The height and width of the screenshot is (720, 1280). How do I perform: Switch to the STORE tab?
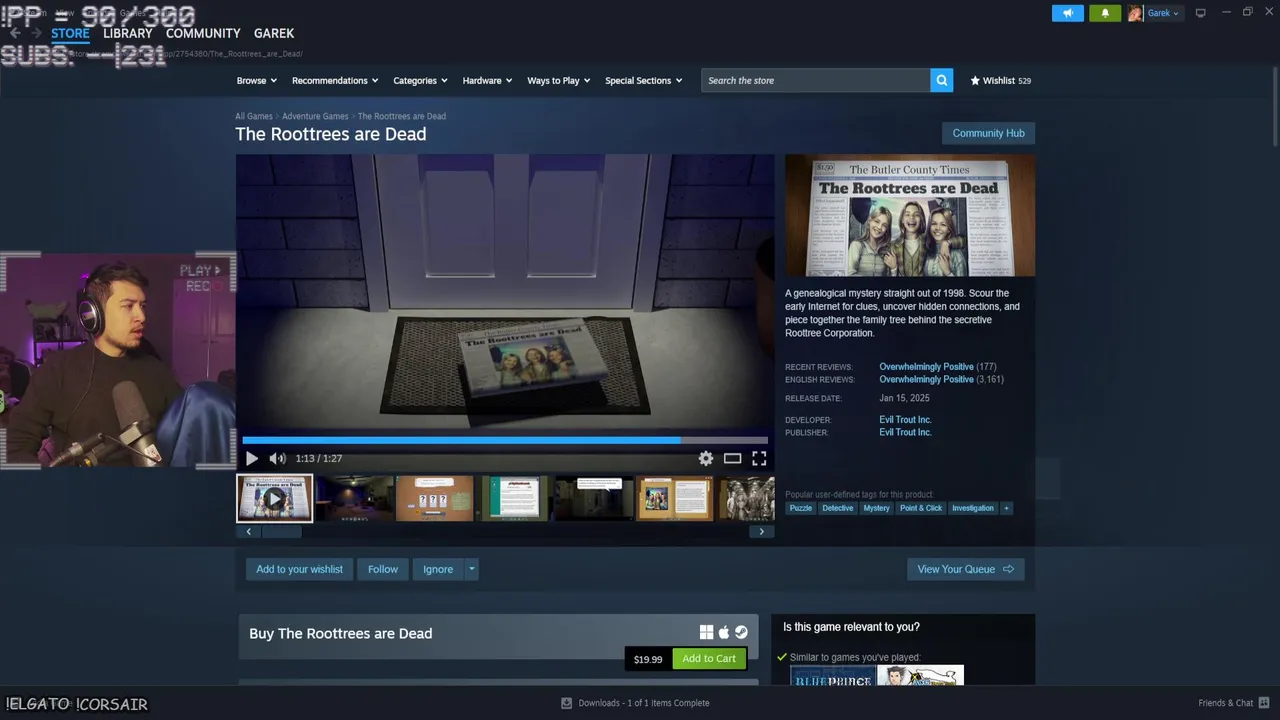70,33
